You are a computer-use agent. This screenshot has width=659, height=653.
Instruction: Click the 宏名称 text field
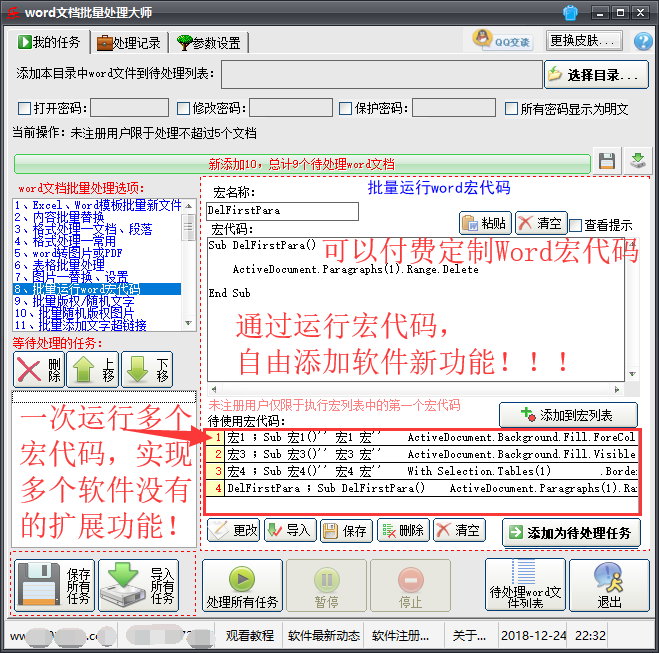pos(281,211)
